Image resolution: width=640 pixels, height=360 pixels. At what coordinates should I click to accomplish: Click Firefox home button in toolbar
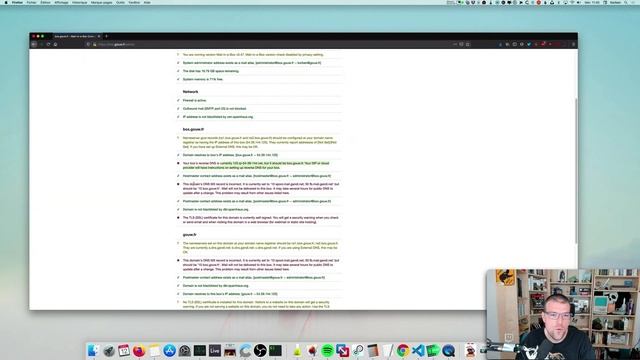(x=56, y=44)
